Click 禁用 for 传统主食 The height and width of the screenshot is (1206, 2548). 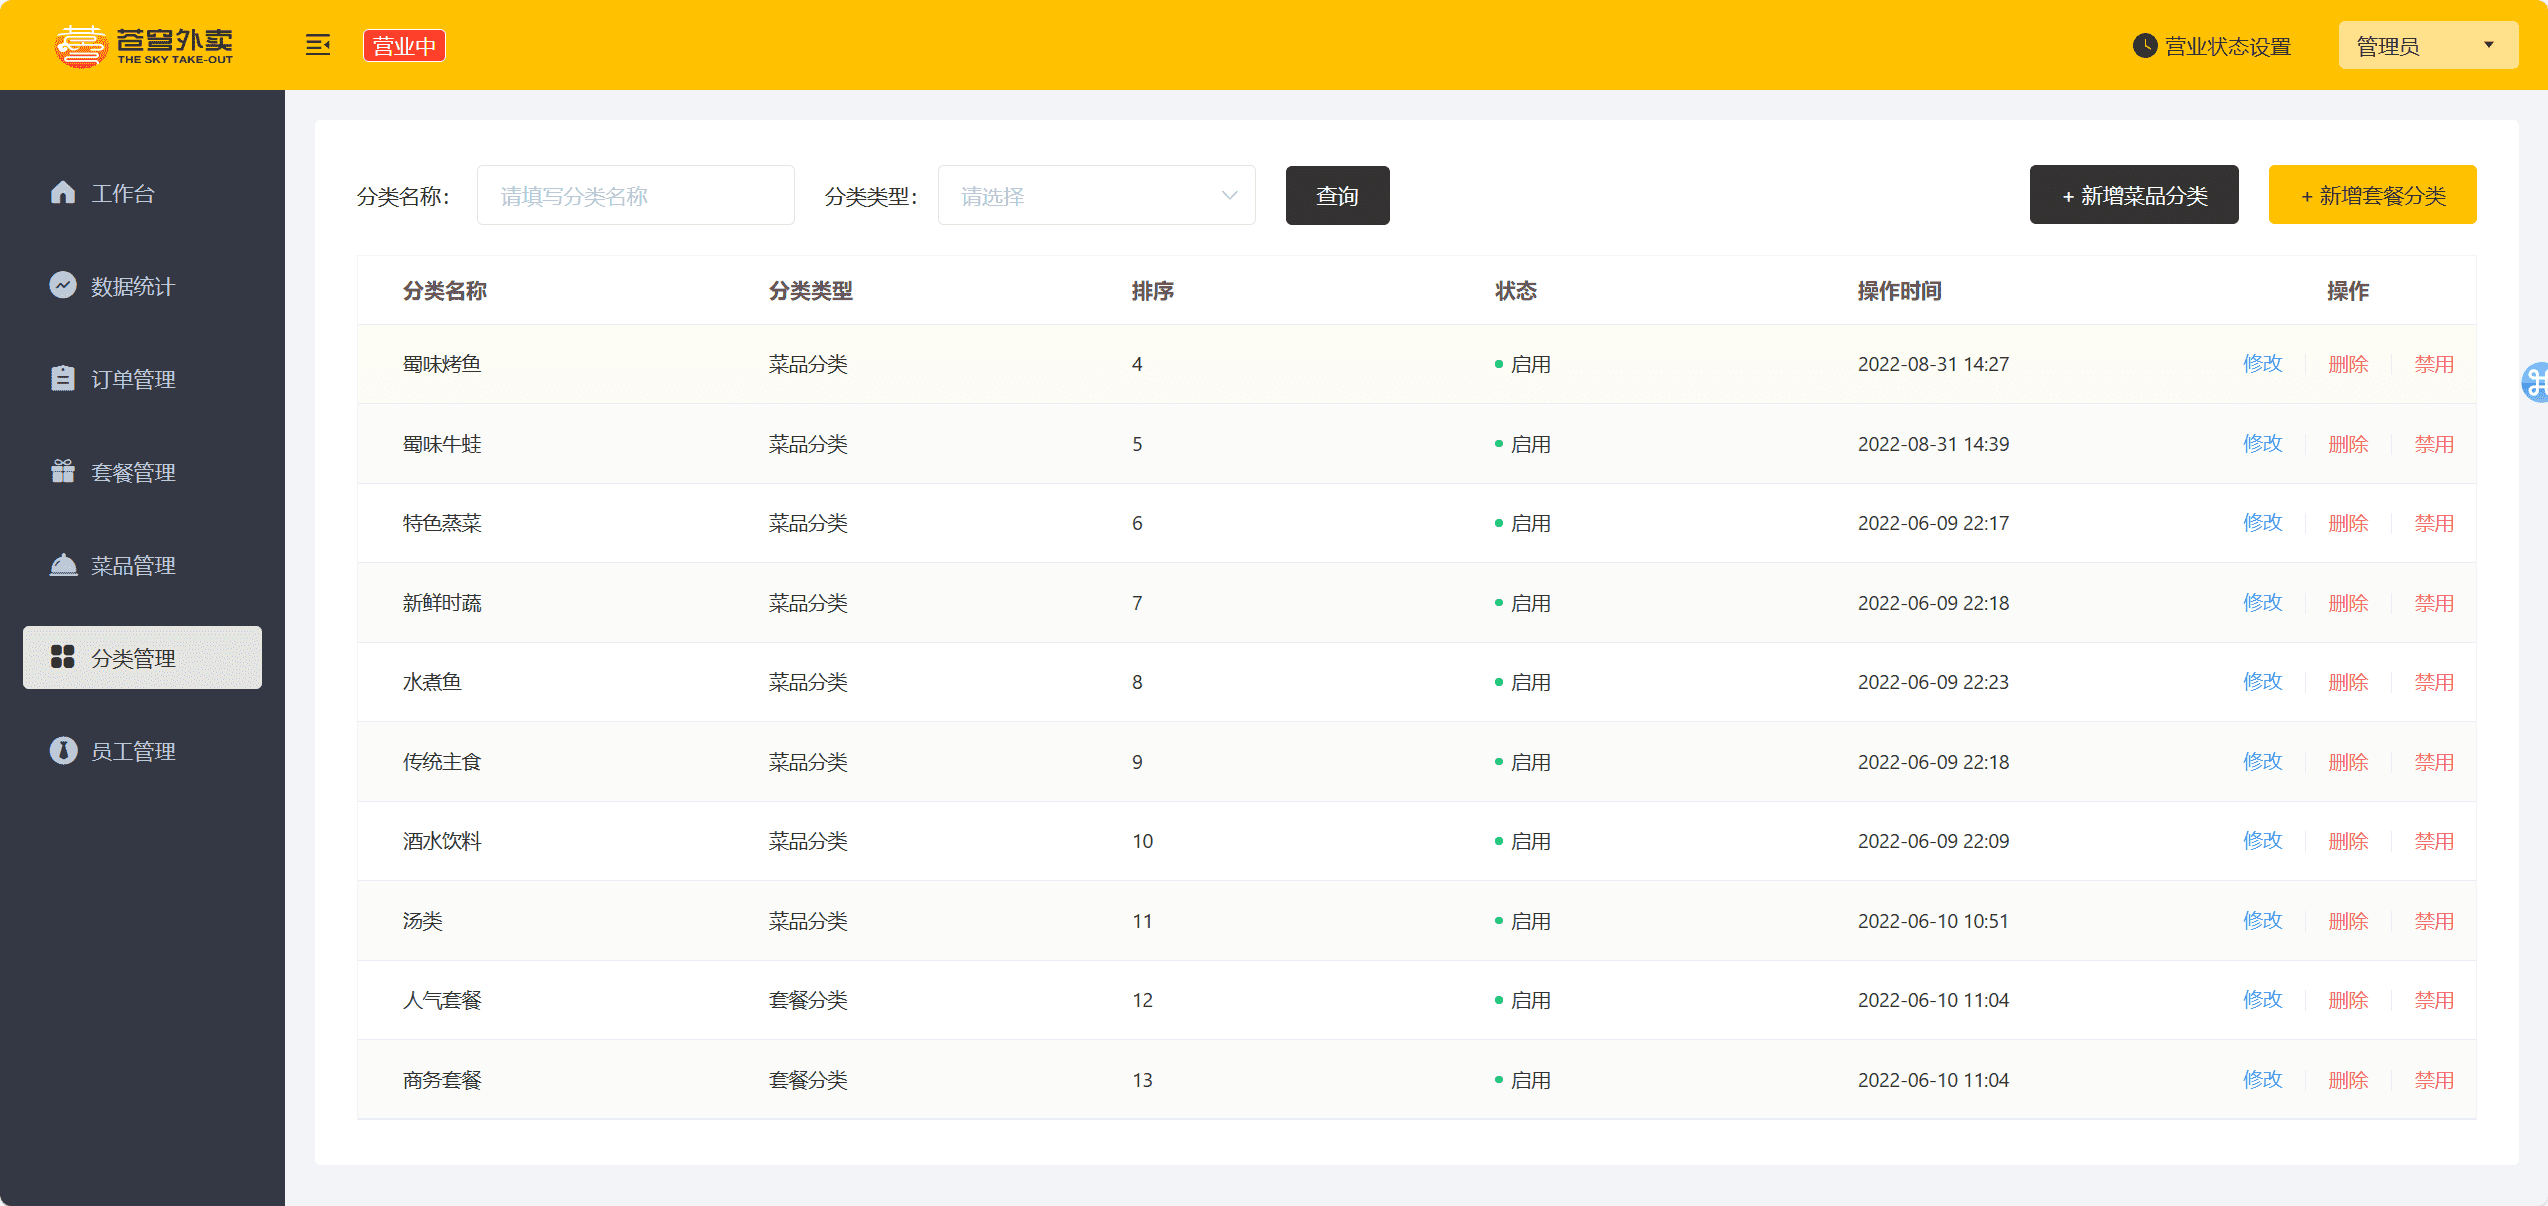[2434, 762]
